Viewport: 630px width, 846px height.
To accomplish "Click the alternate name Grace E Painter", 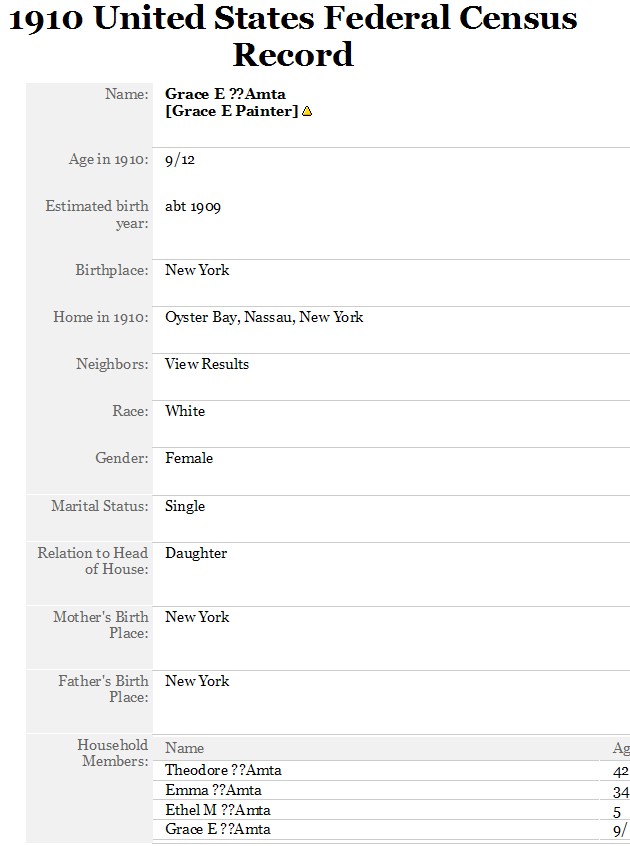I will coord(231,111).
